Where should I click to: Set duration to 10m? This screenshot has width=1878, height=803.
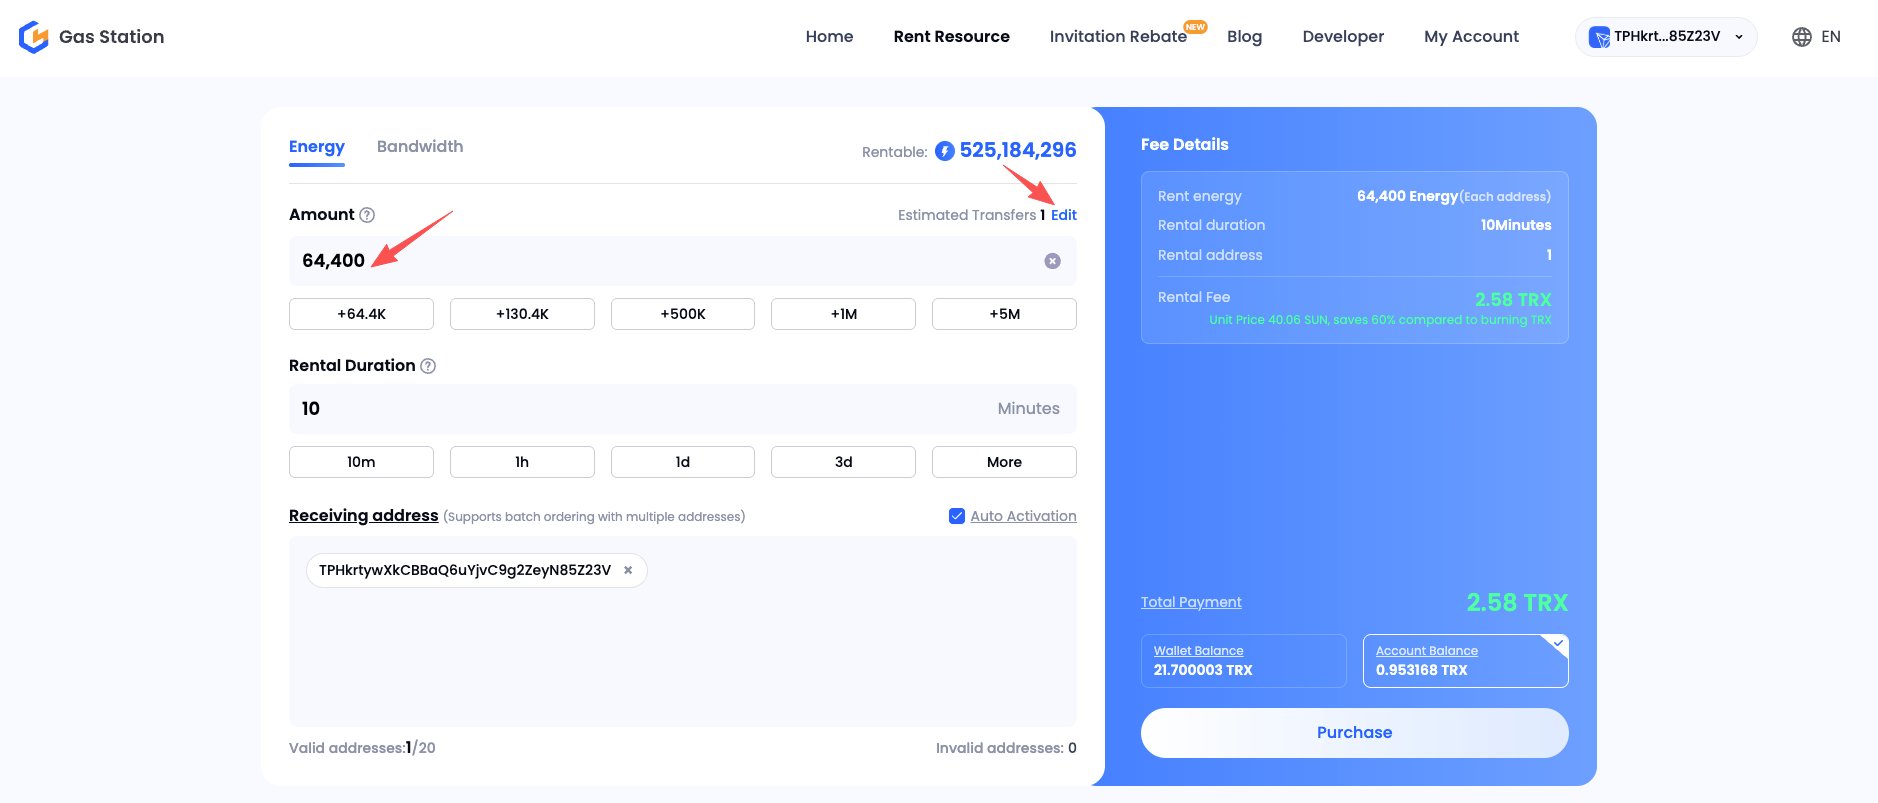[x=361, y=462]
